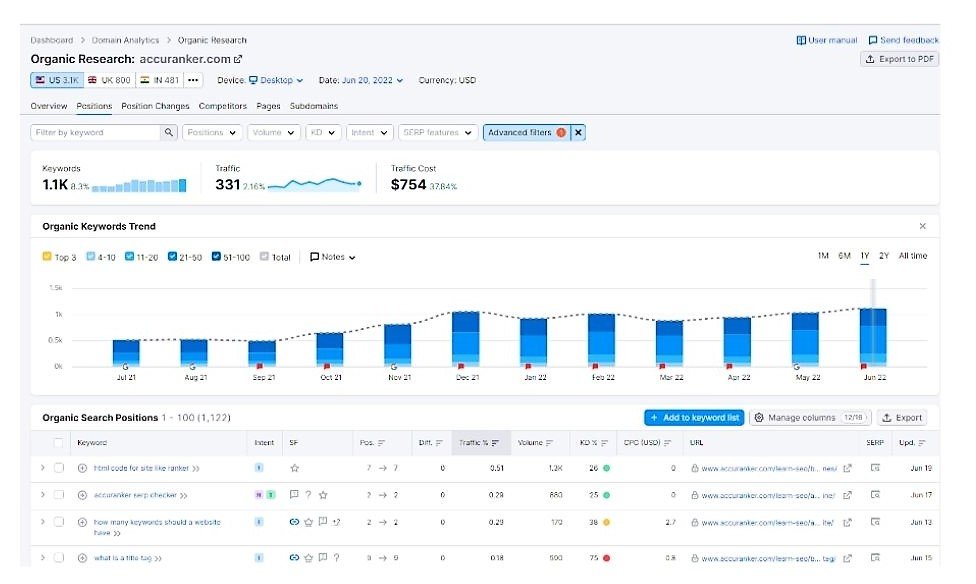The height and width of the screenshot is (584, 976).
Task: Click the Dec 21 red note flag
Action: (461, 366)
